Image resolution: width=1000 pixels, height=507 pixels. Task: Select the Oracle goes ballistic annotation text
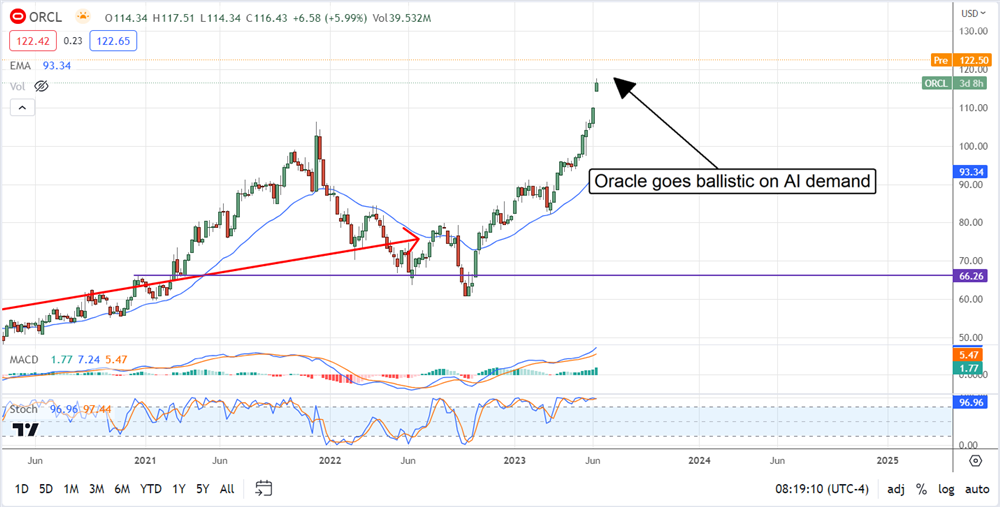[732, 182]
